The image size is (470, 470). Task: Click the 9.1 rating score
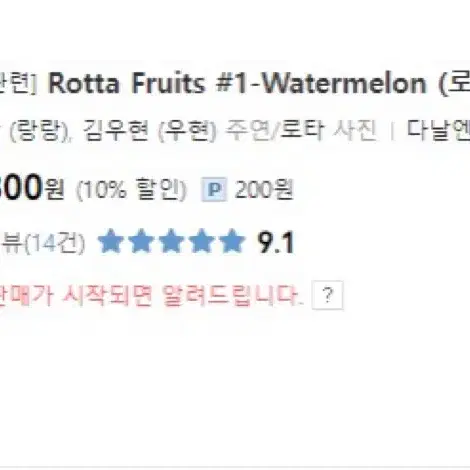[276, 243]
